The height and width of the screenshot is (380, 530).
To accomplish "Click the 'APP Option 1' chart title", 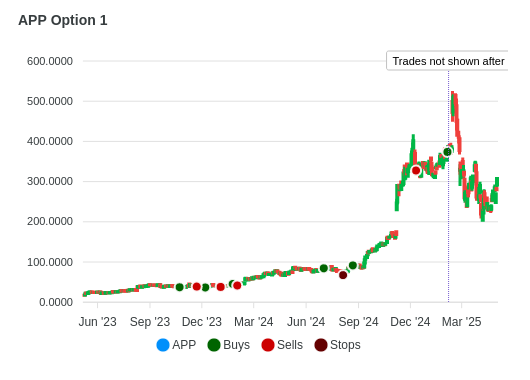I will tap(63, 20).
